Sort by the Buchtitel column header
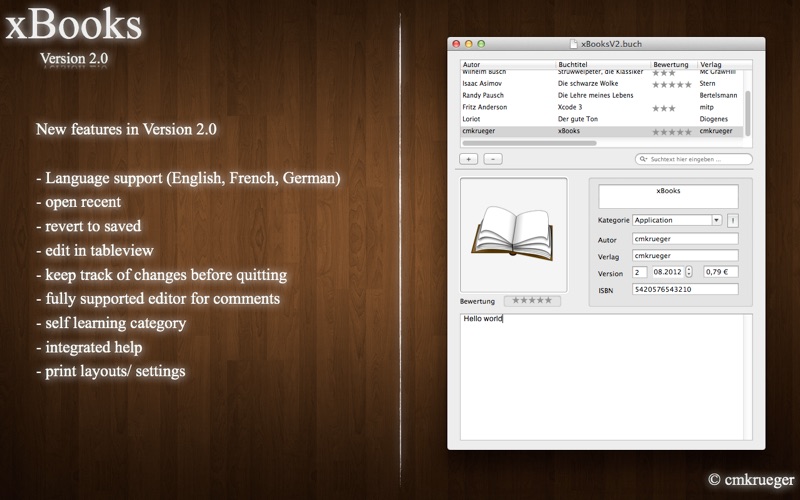The image size is (800, 500). tap(603, 65)
